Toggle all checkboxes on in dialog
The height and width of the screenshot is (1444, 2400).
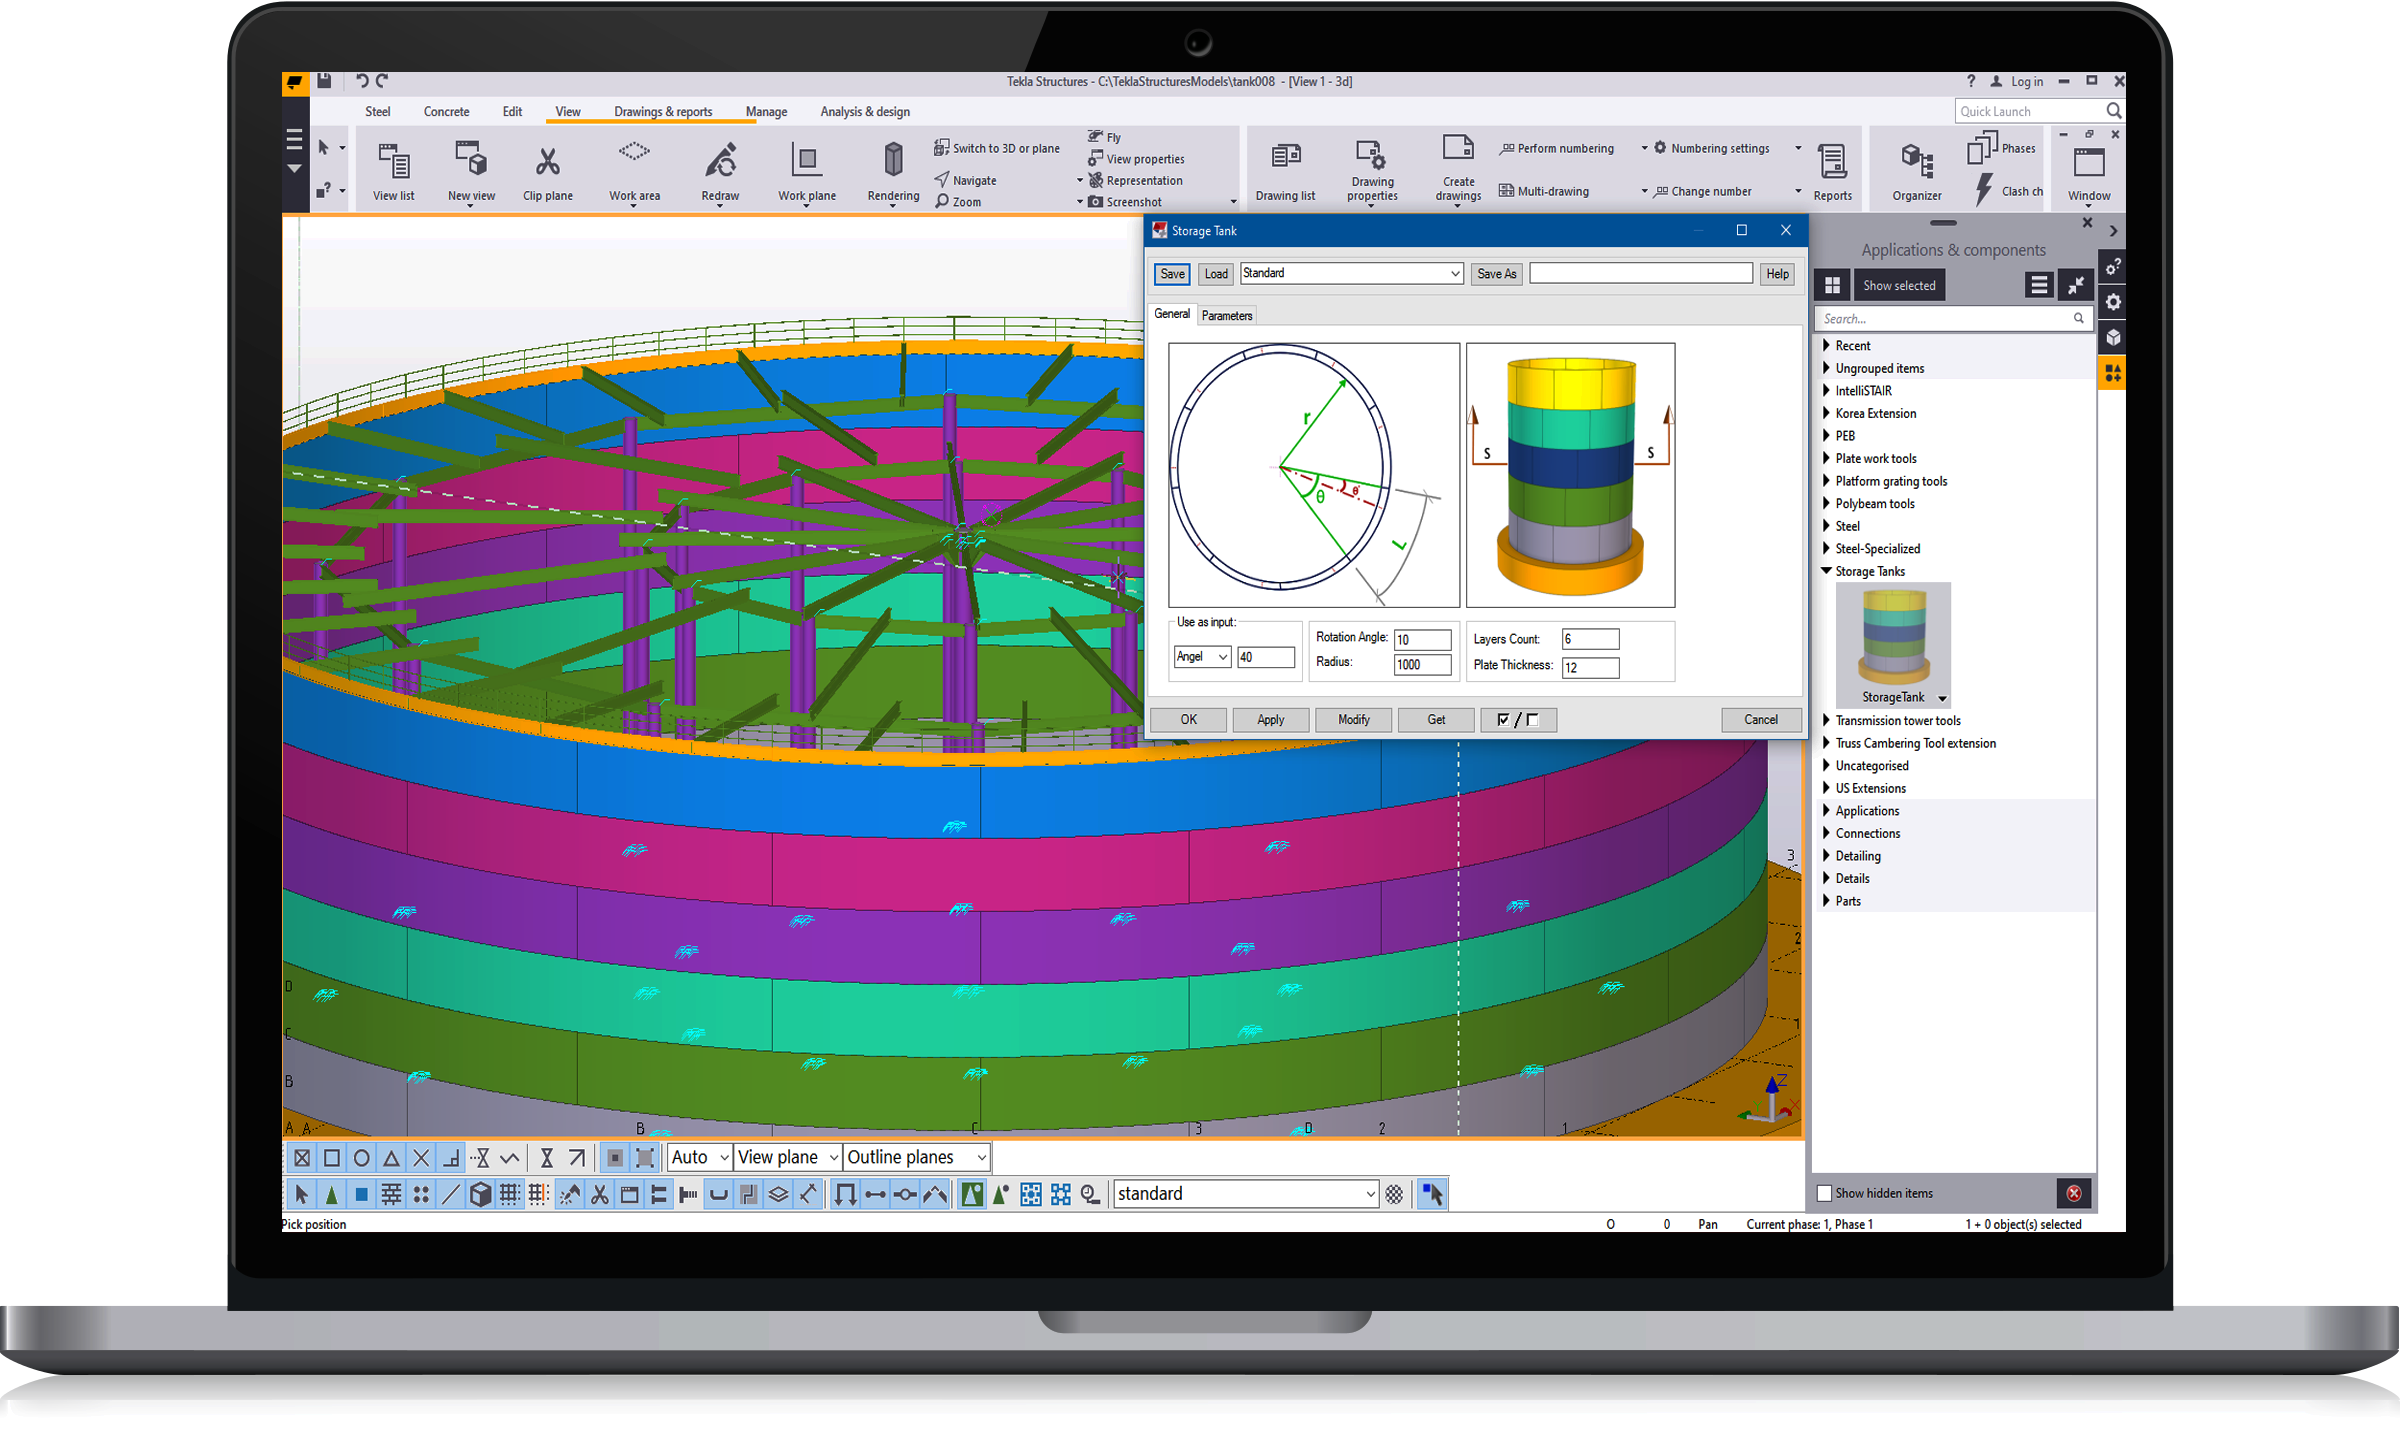(x=1503, y=720)
